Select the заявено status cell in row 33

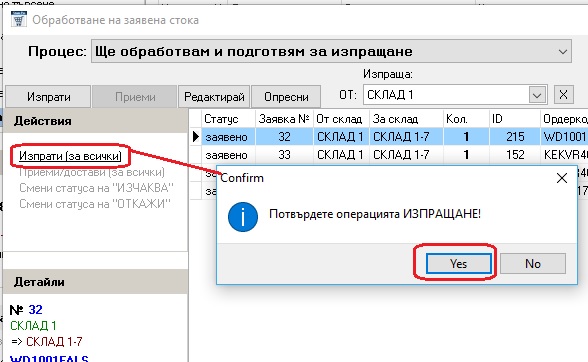(228, 155)
